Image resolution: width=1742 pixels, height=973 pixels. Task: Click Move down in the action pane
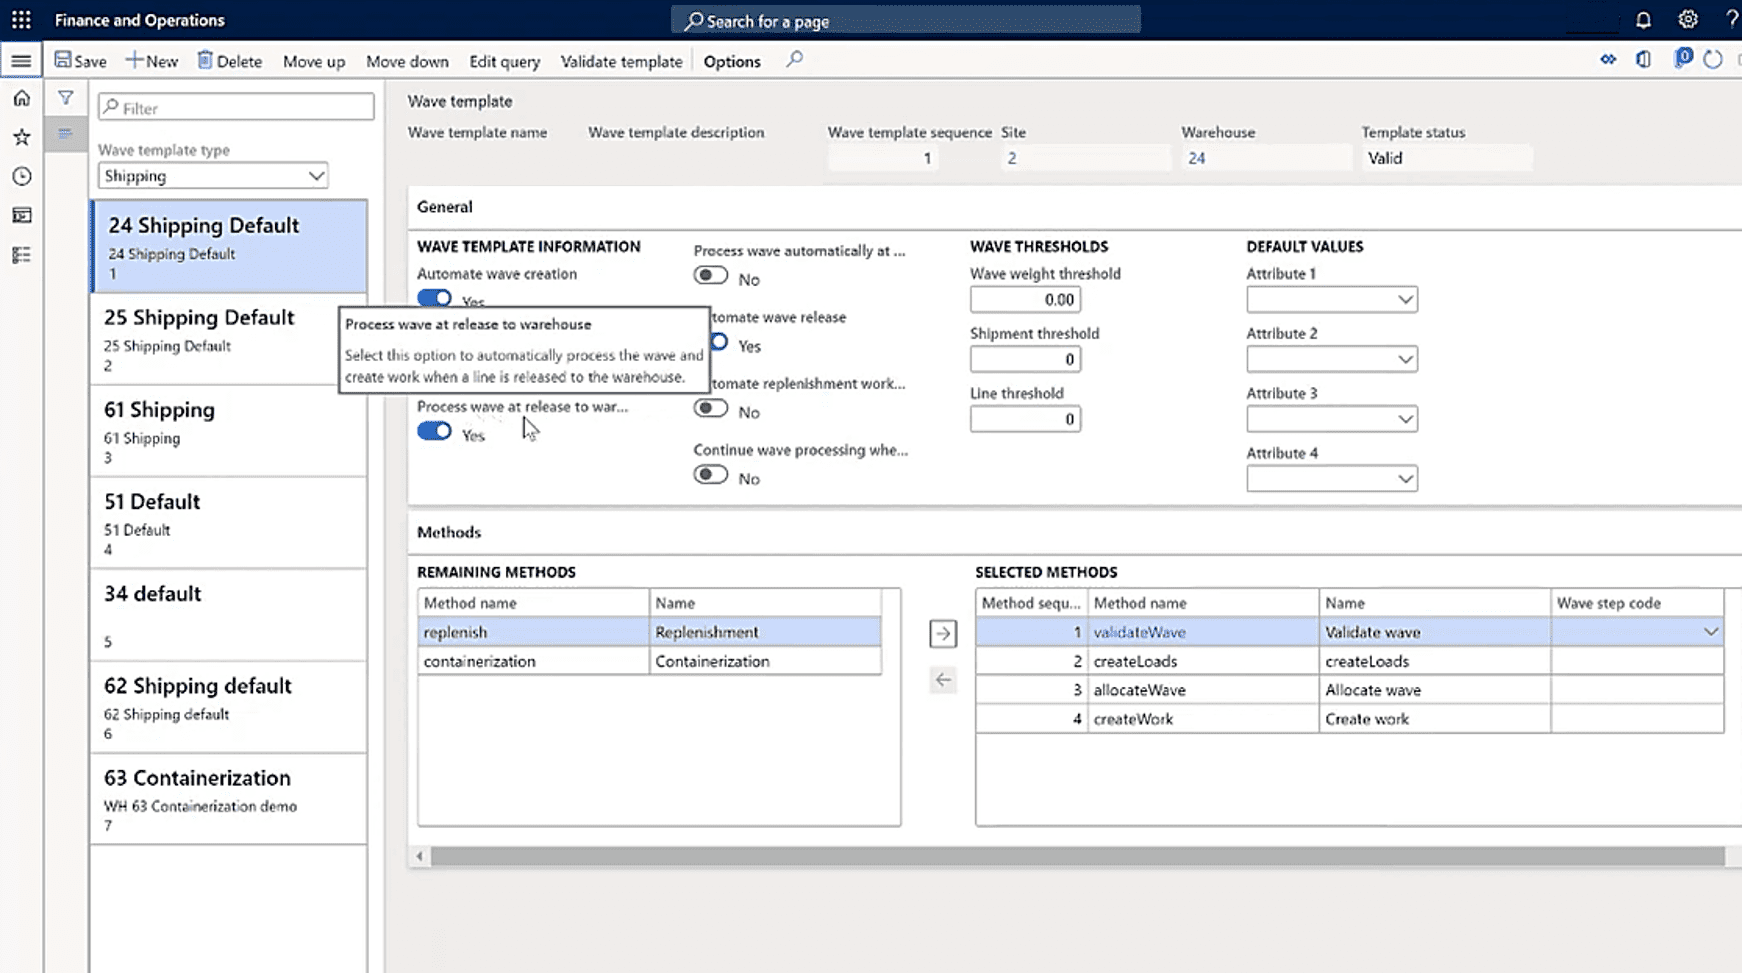pos(407,61)
